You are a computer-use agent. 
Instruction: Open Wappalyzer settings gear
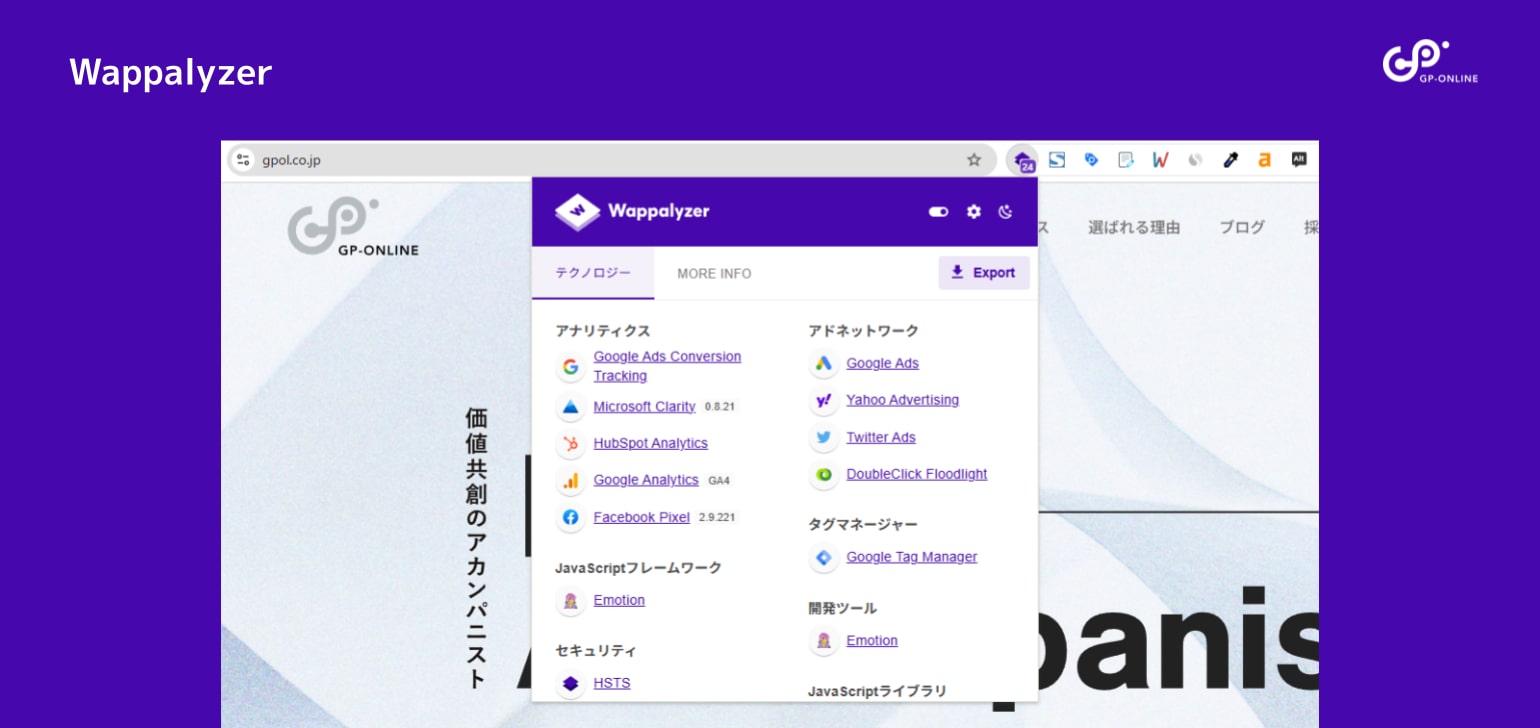point(973,212)
